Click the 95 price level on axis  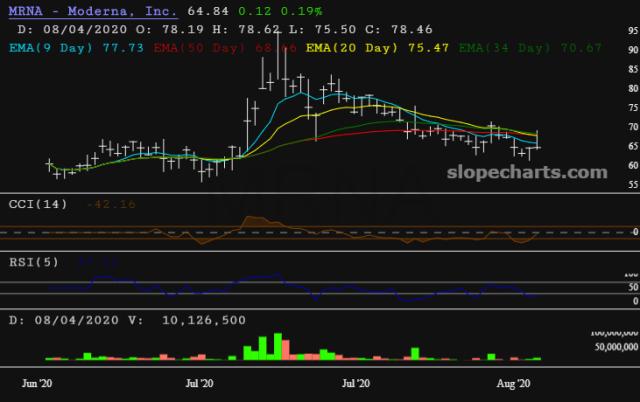(629, 31)
